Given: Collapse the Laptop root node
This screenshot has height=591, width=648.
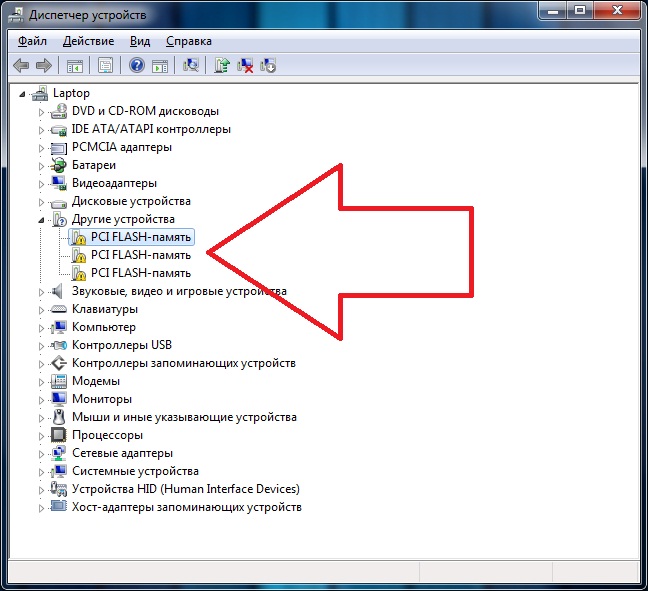Looking at the screenshot, I should click(x=22, y=95).
